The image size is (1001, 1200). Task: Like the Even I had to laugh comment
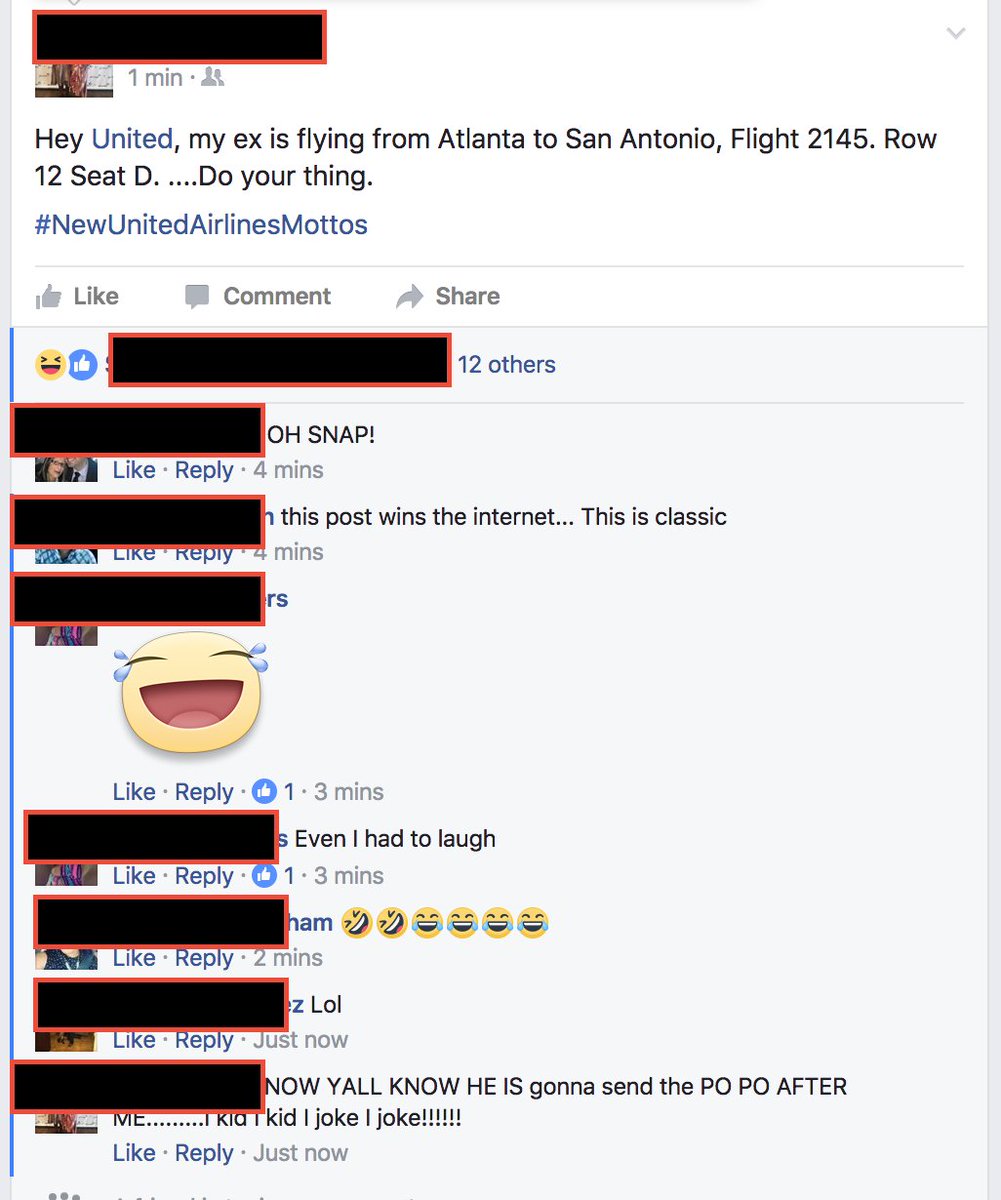click(x=134, y=876)
